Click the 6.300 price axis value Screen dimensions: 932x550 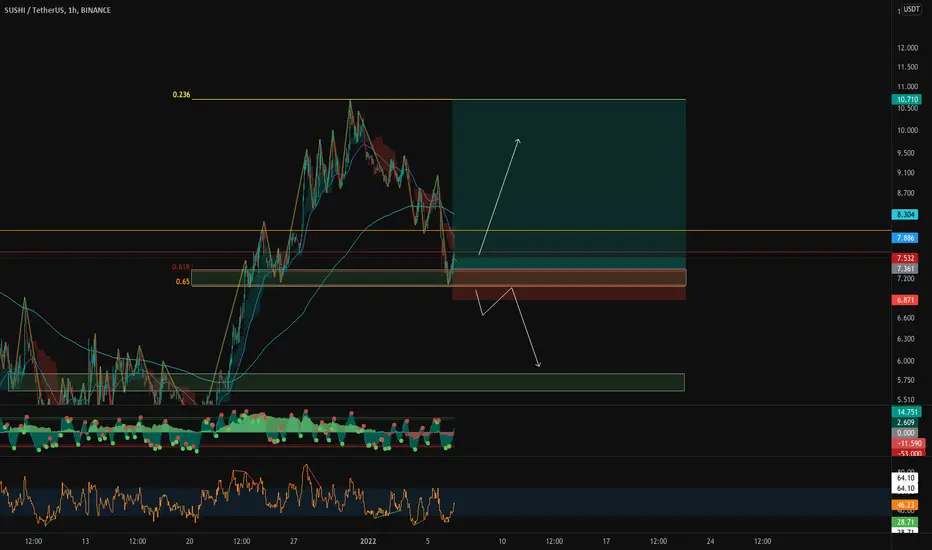point(906,339)
